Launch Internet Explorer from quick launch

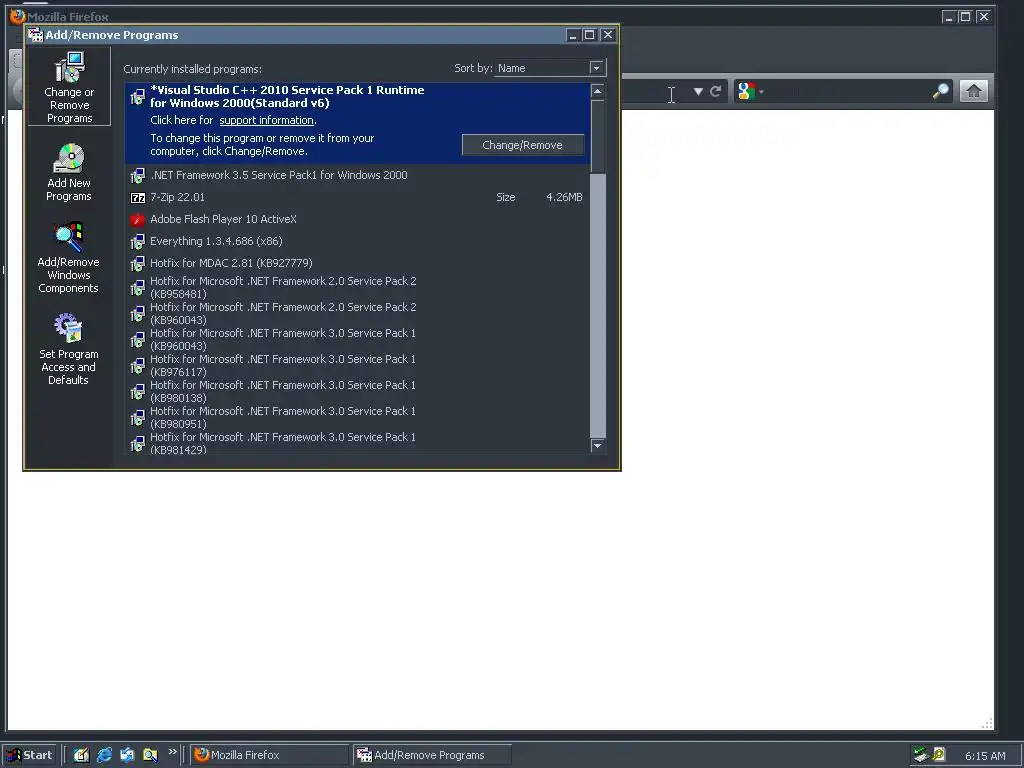[x=104, y=755]
